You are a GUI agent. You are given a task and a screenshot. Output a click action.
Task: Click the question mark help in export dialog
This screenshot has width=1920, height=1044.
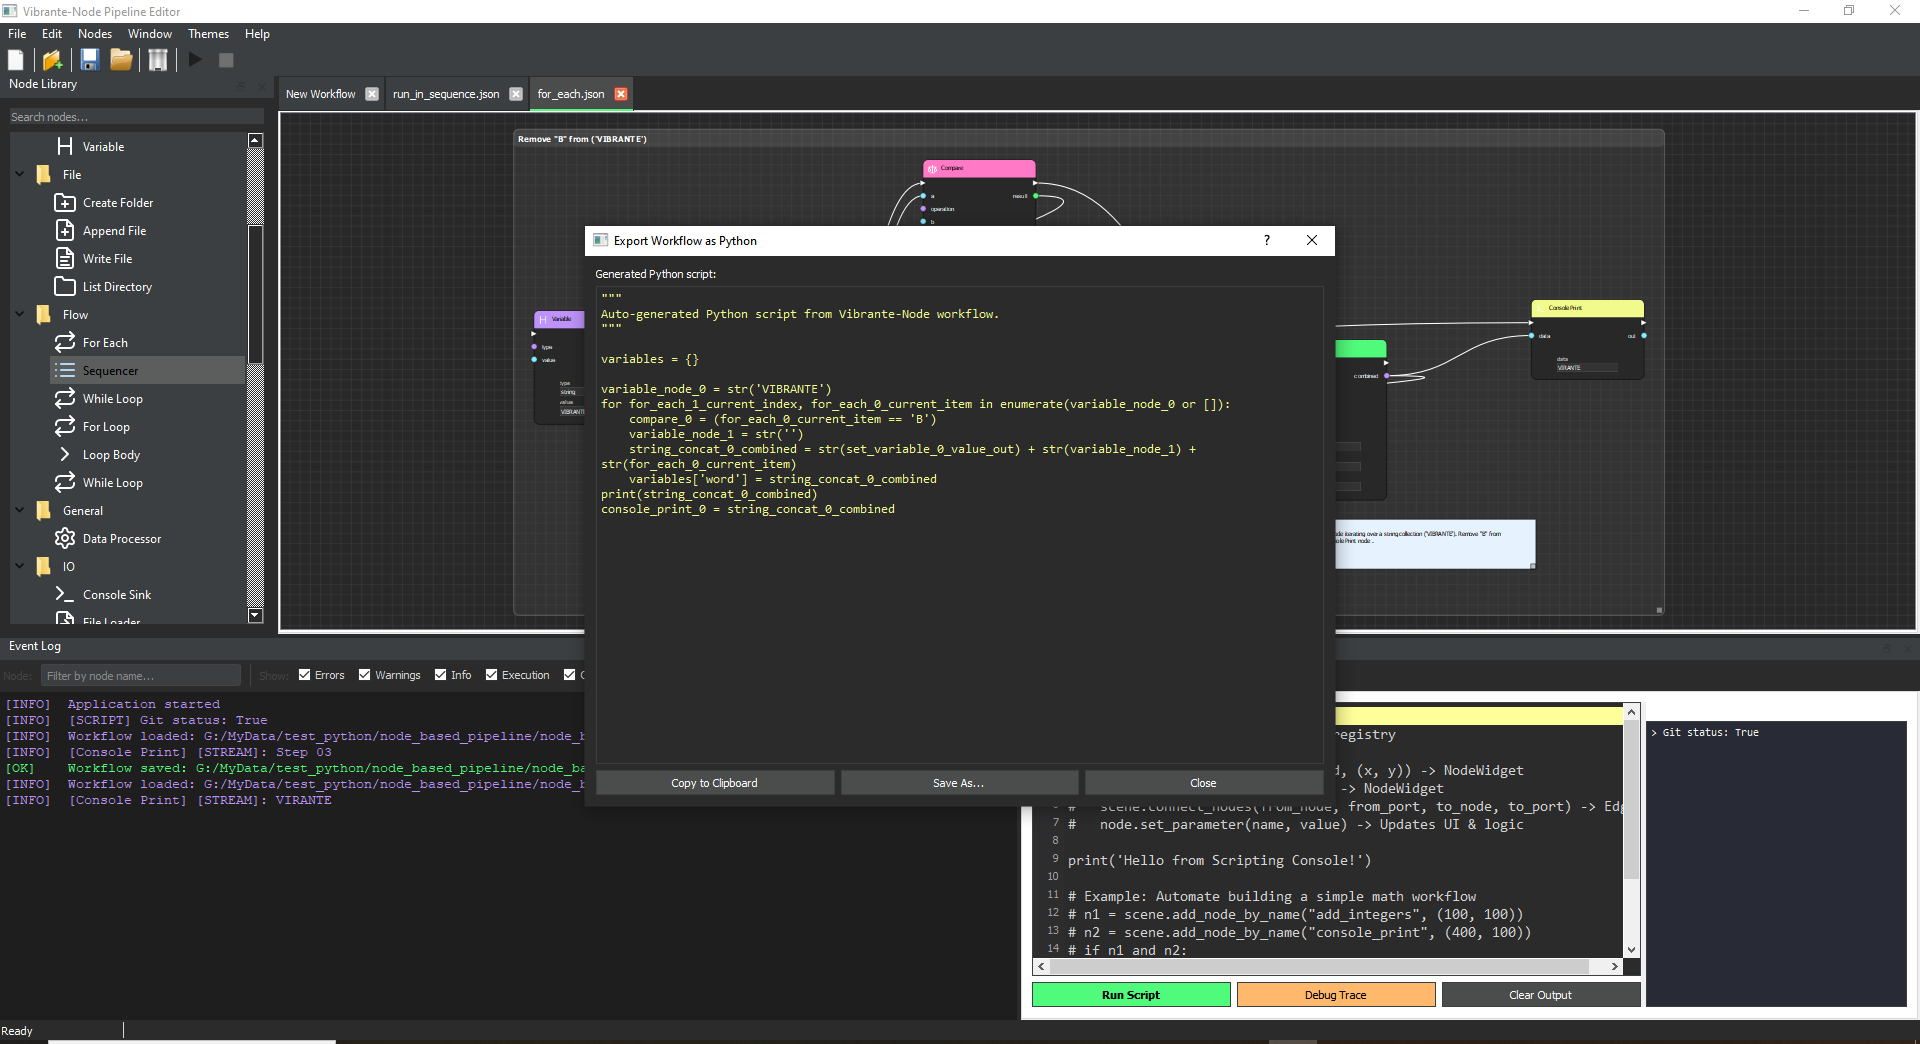[1267, 240]
